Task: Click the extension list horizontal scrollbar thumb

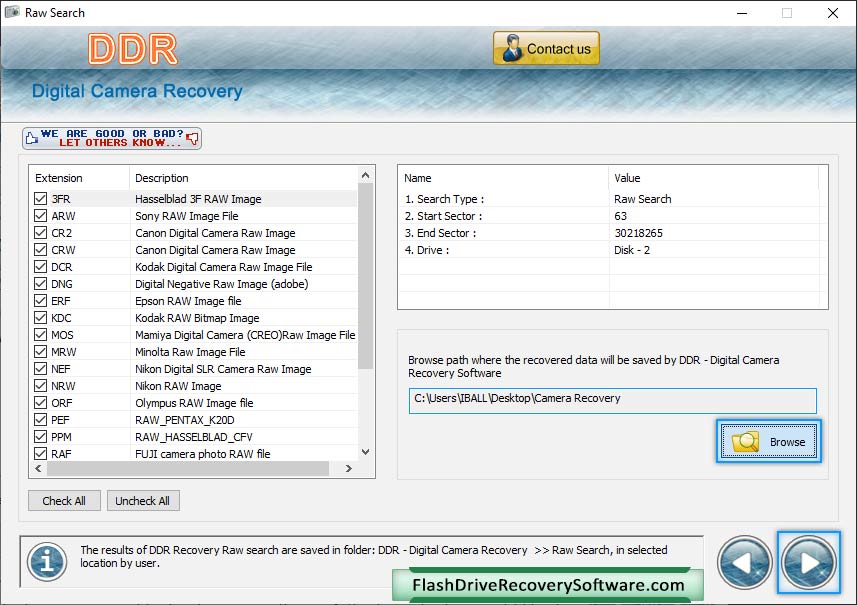Action: [188, 468]
